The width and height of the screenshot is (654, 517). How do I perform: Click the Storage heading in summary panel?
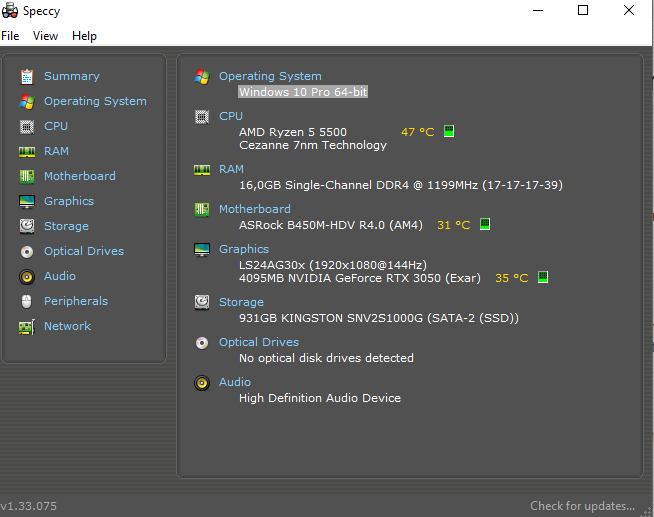241,302
